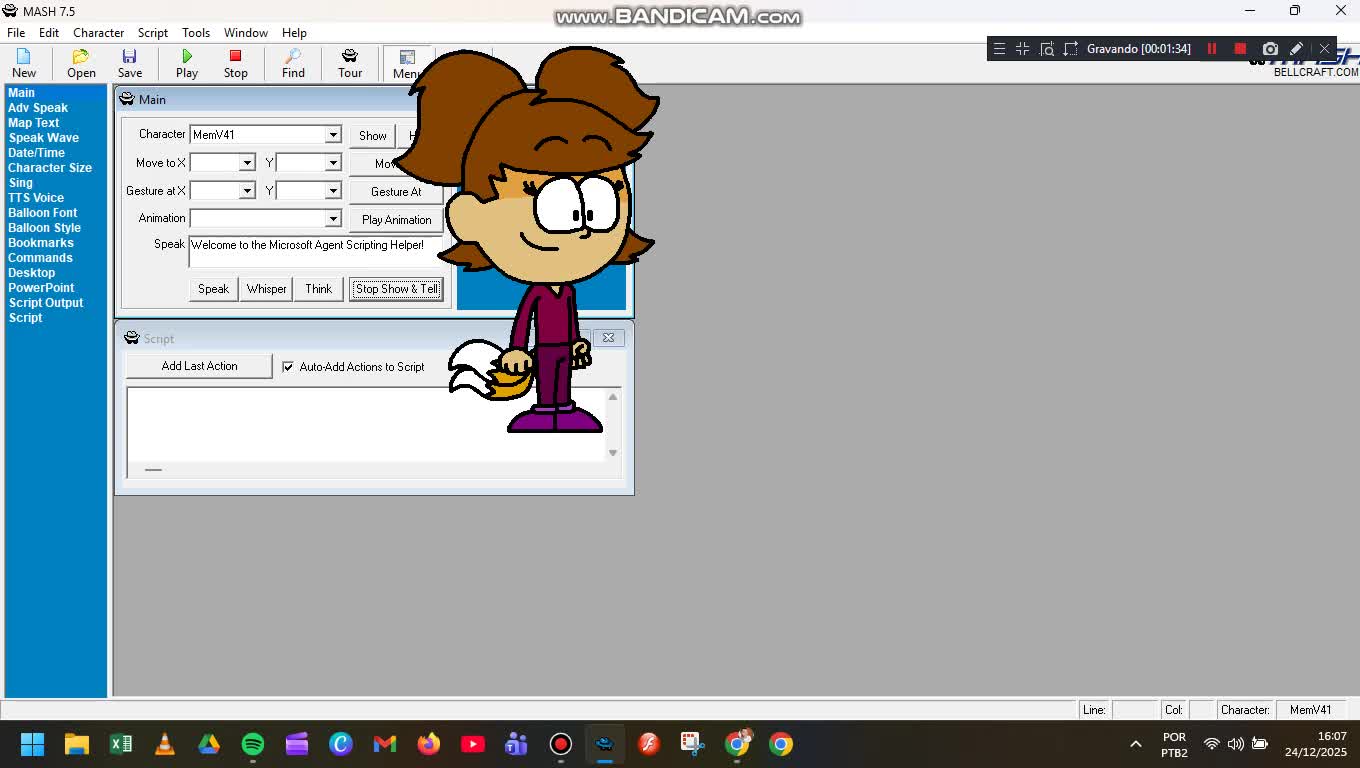Open VLC media player from taskbar

(165, 744)
